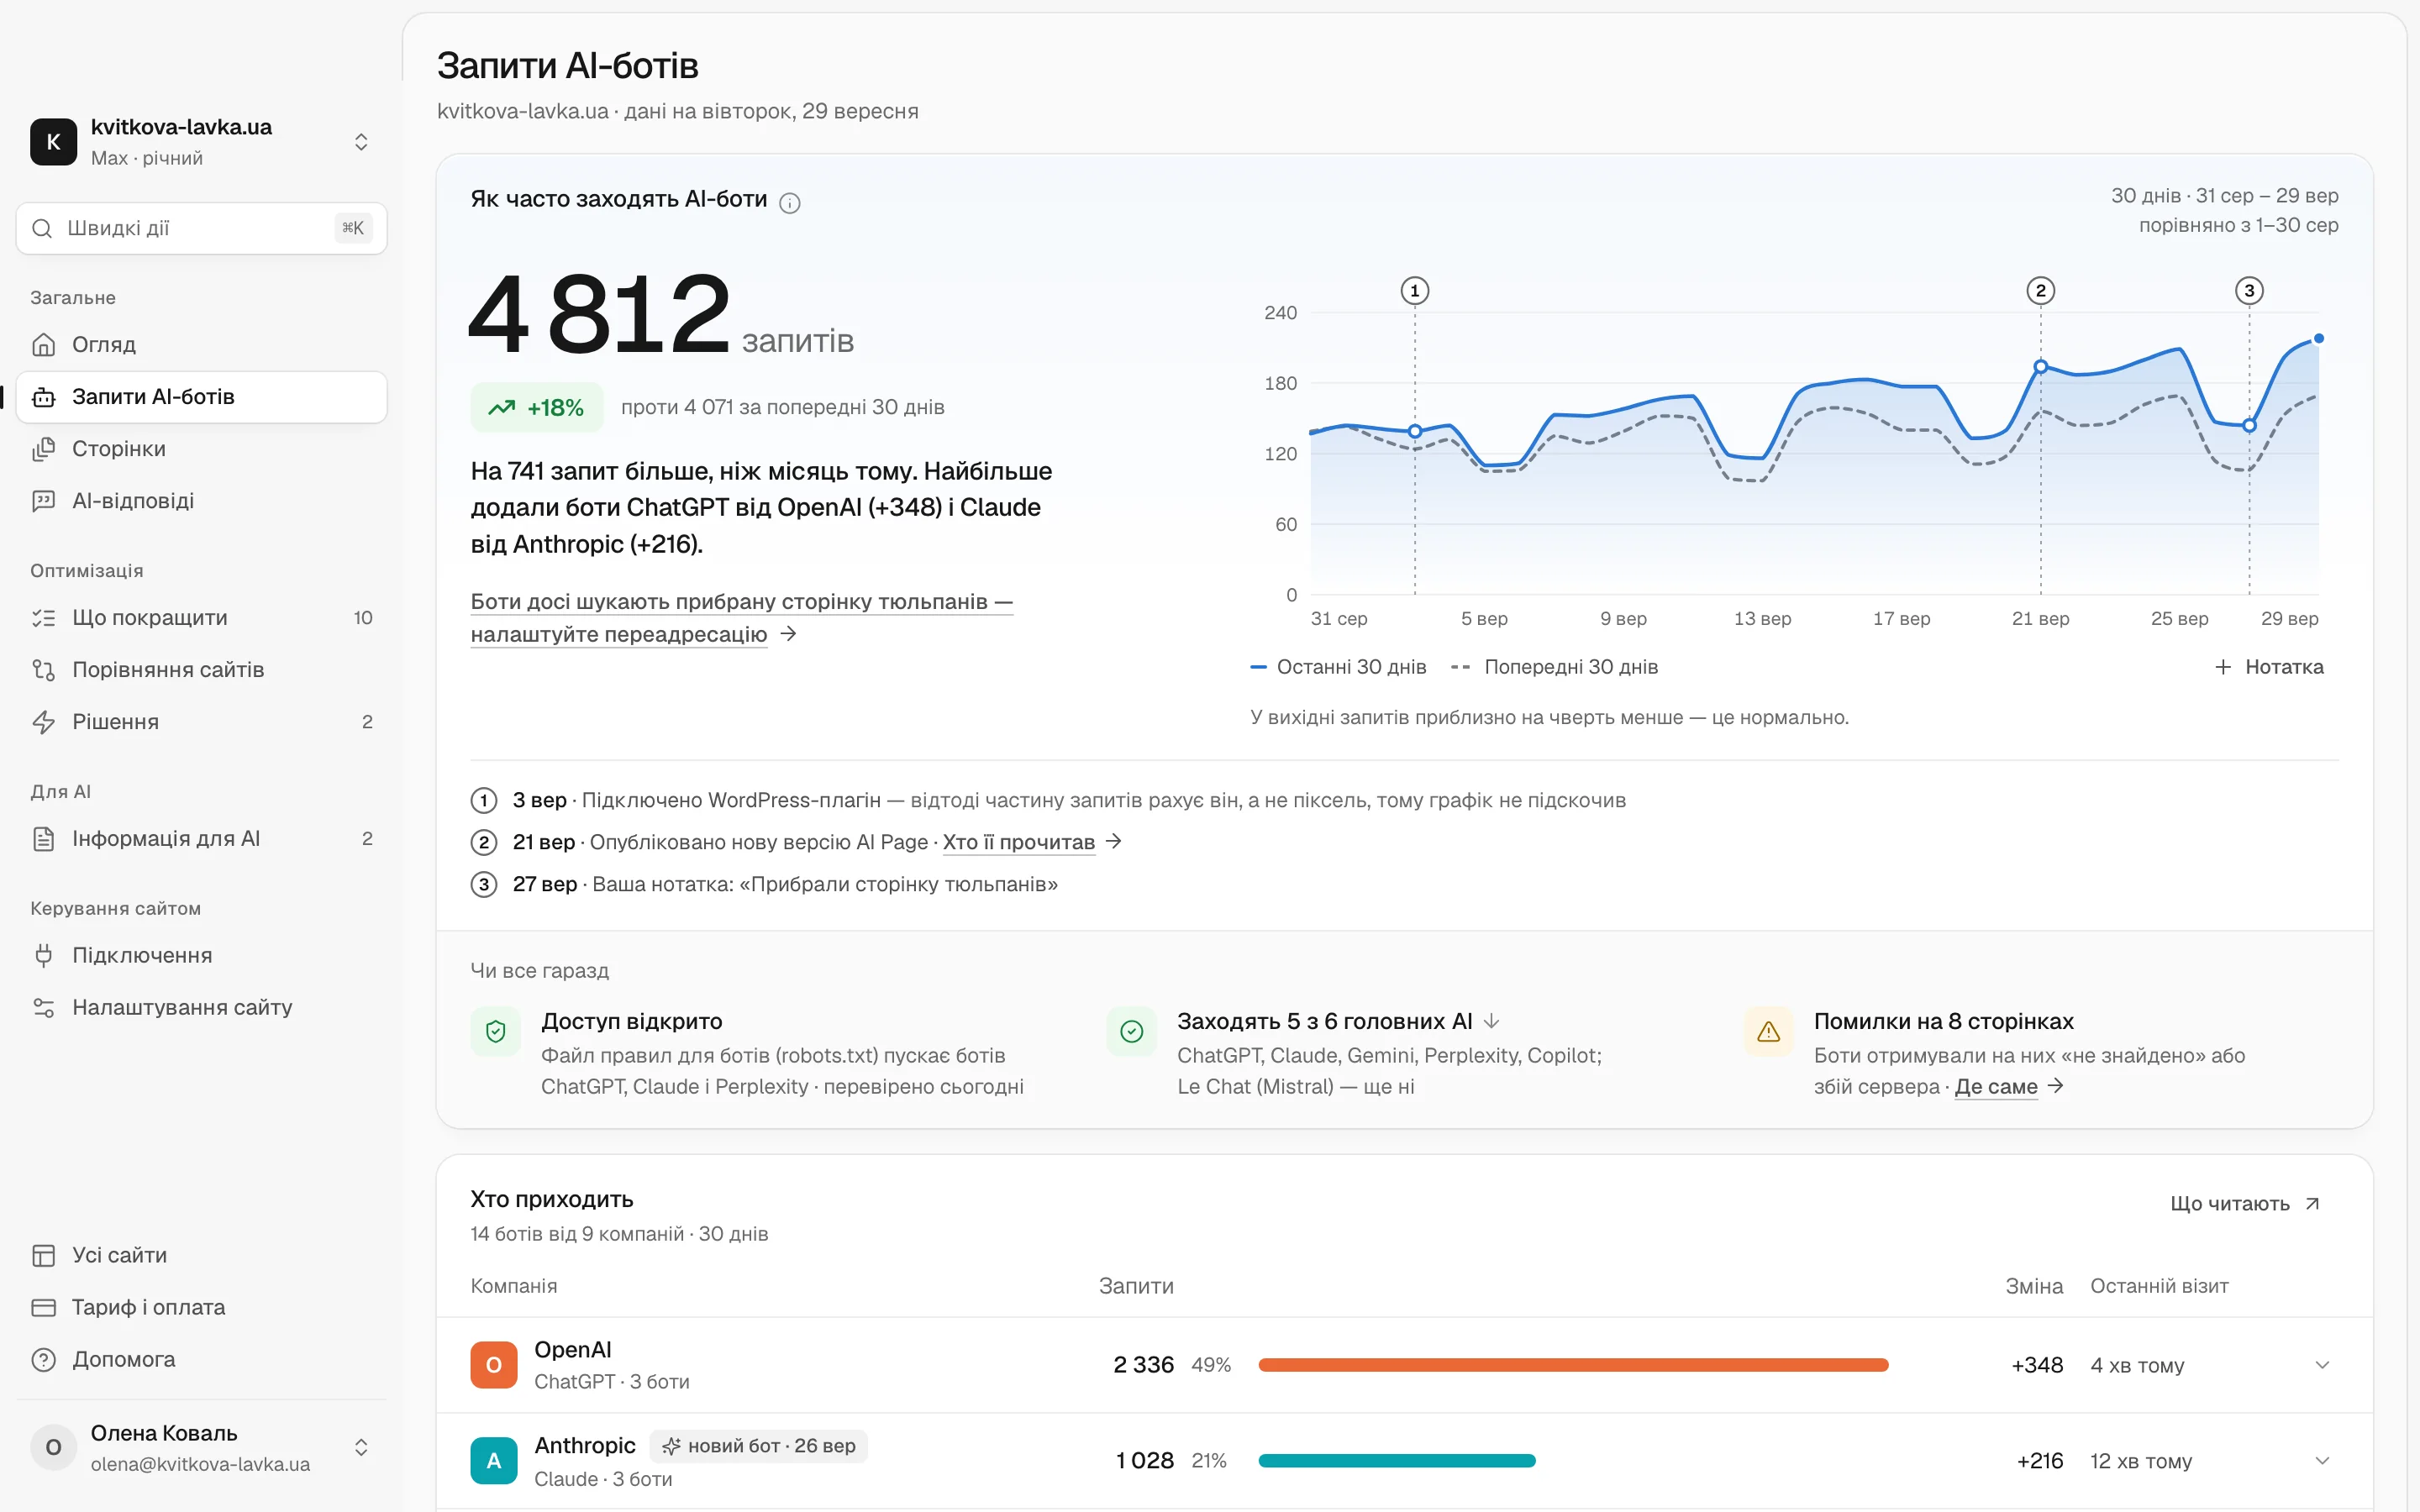Click the Підключення plug icon

coord(43,956)
